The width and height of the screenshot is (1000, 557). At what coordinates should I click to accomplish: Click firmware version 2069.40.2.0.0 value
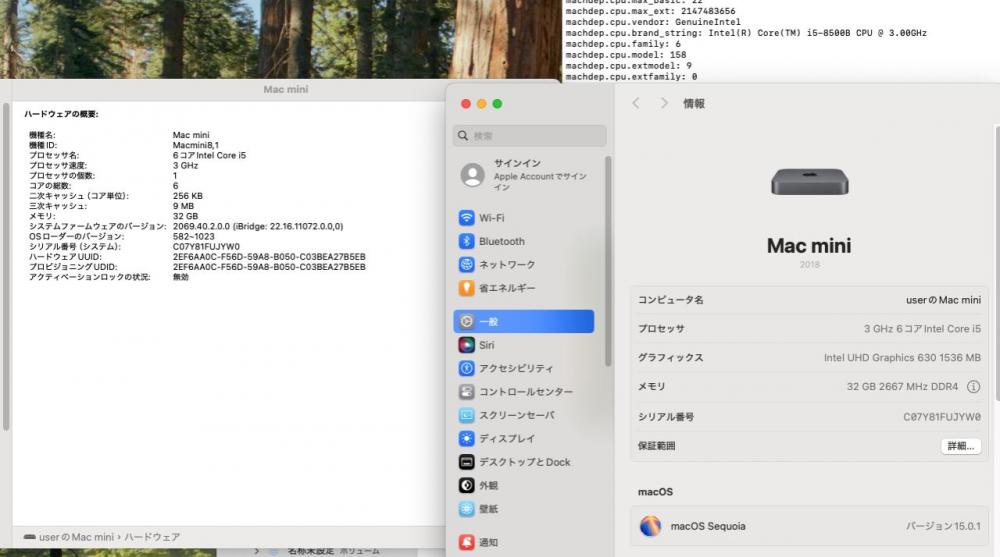258,227
